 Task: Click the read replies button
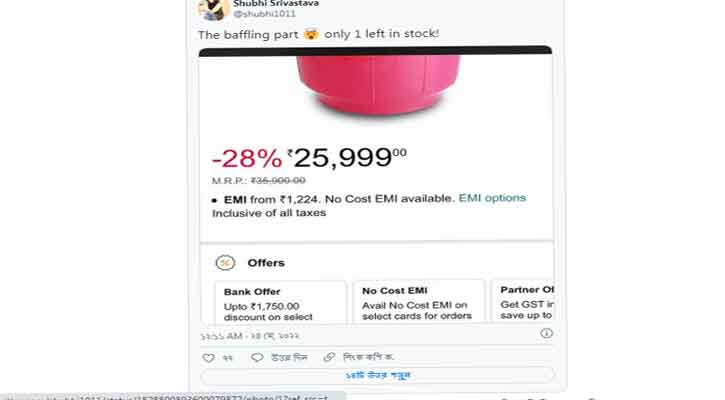[x=376, y=375]
